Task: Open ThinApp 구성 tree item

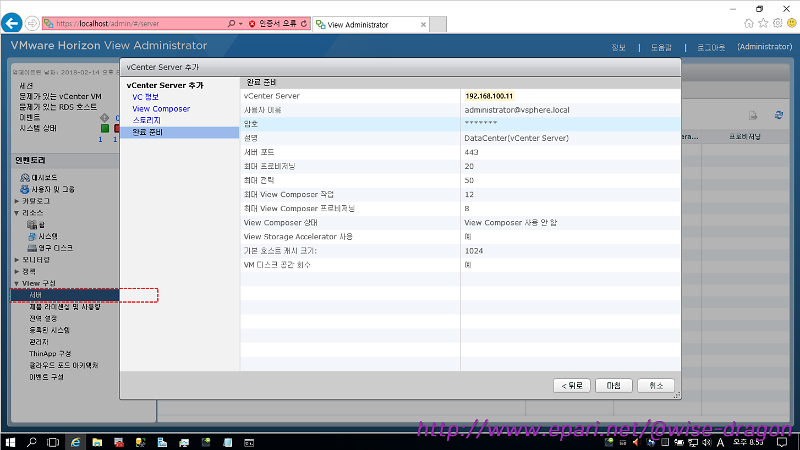Action: (x=50, y=354)
